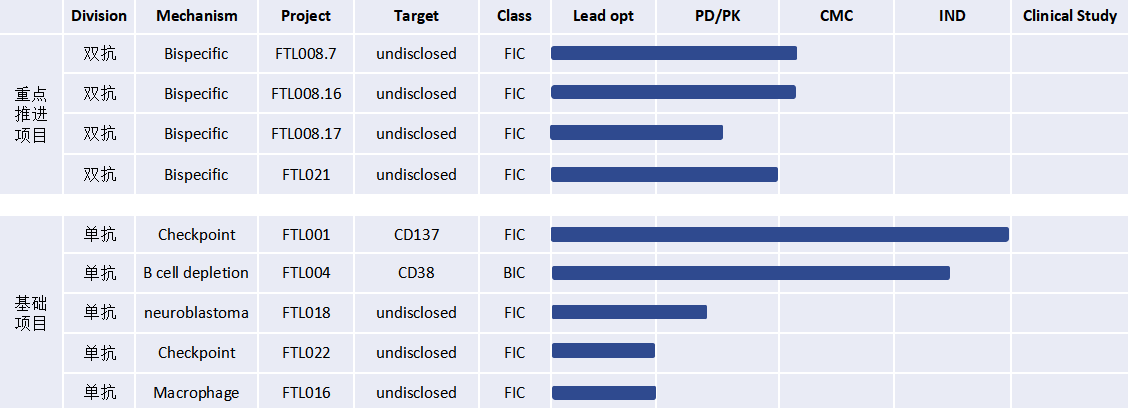
Task: Click the BIC class cell
Action: pos(514,273)
